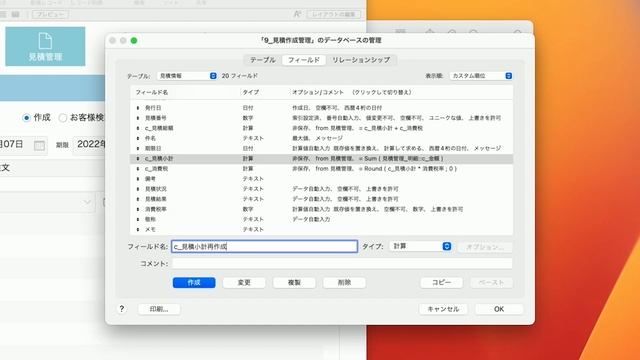Click into the フィールド名 input field
This screenshot has width=640, height=360.
click(x=264, y=246)
